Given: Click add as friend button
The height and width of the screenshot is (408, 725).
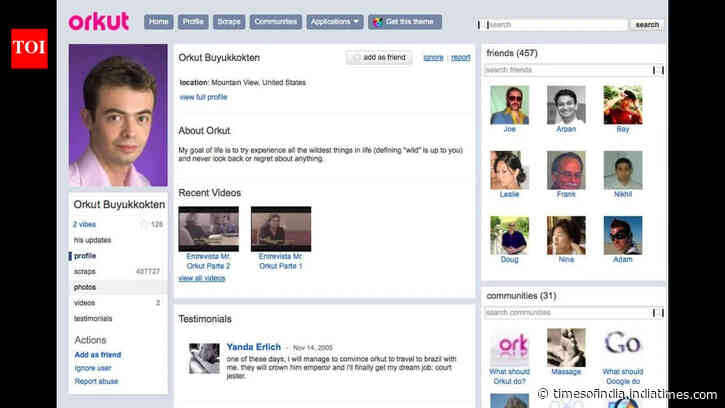Looking at the screenshot, I should tap(379, 57).
